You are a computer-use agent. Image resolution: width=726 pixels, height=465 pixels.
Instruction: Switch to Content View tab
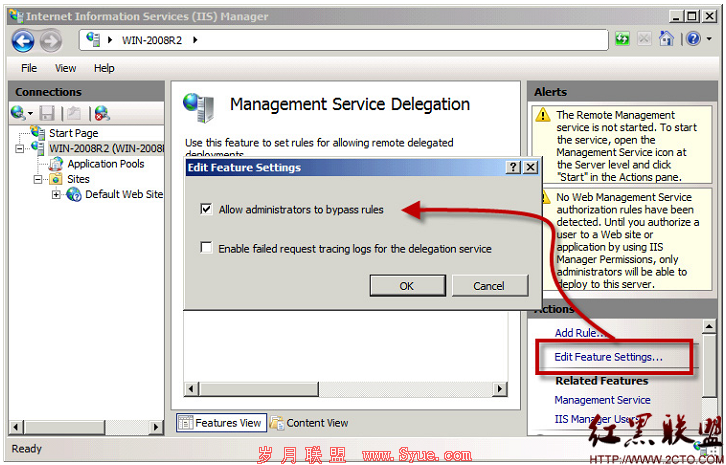[x=309, y=422]
